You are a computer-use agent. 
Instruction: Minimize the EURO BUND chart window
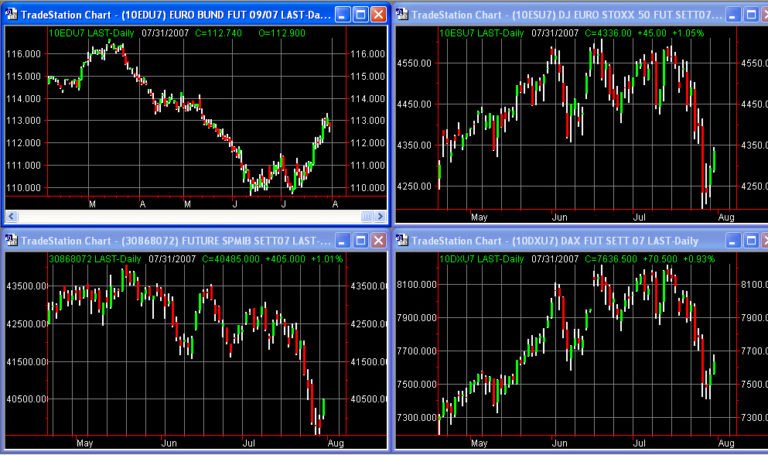coord(341,14)
